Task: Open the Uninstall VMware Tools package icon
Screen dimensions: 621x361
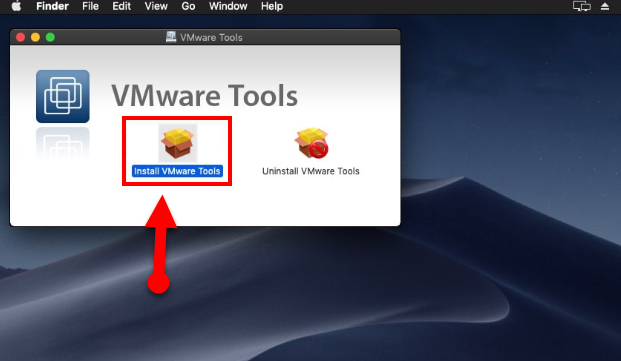Action: pyautogui.click(x=311, y=143)
